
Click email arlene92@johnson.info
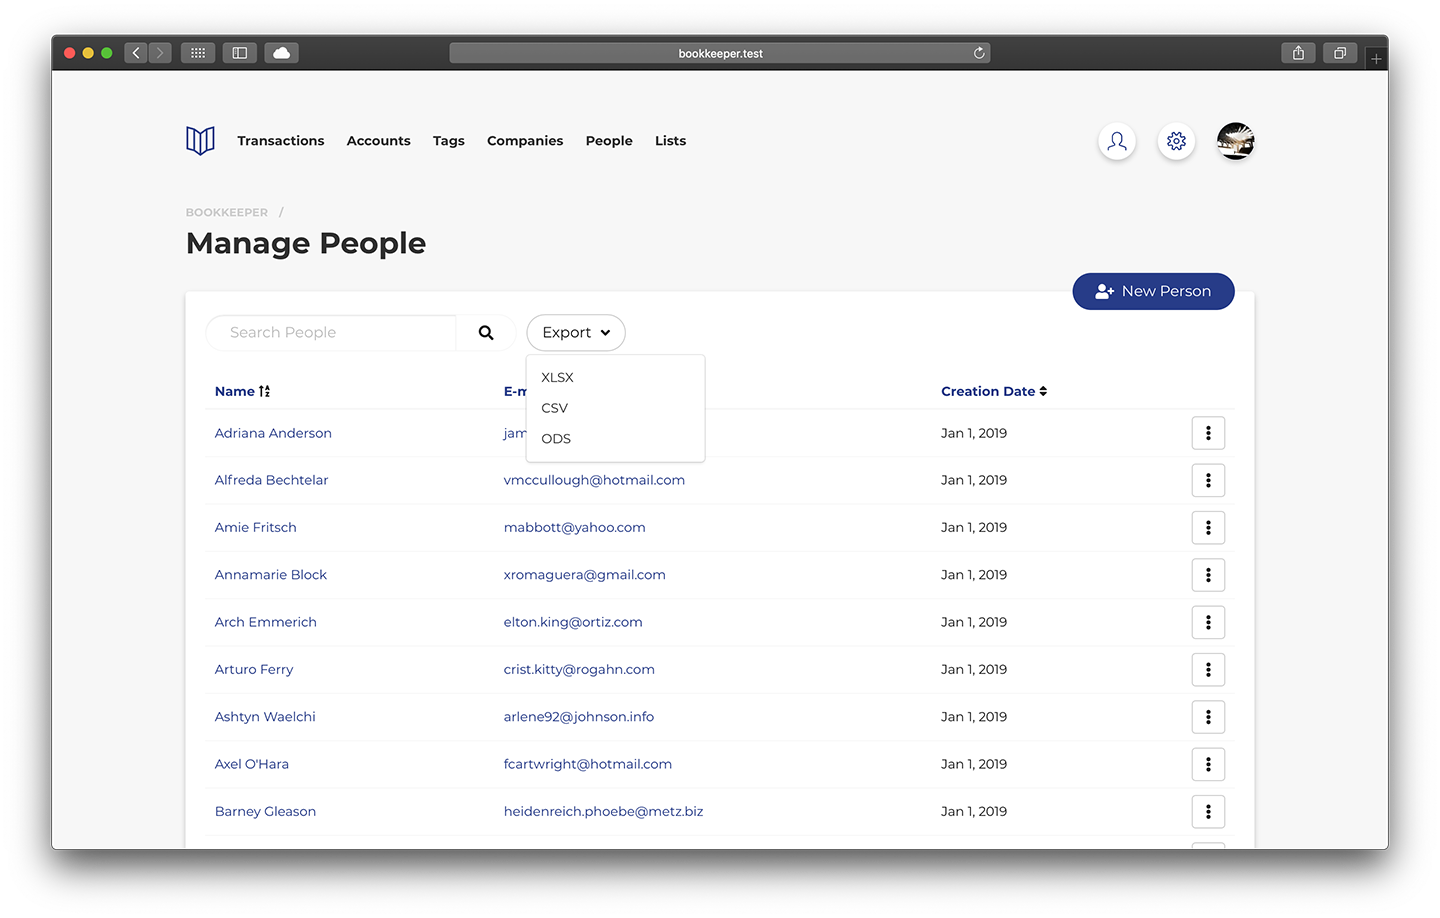tap(579, 717)
